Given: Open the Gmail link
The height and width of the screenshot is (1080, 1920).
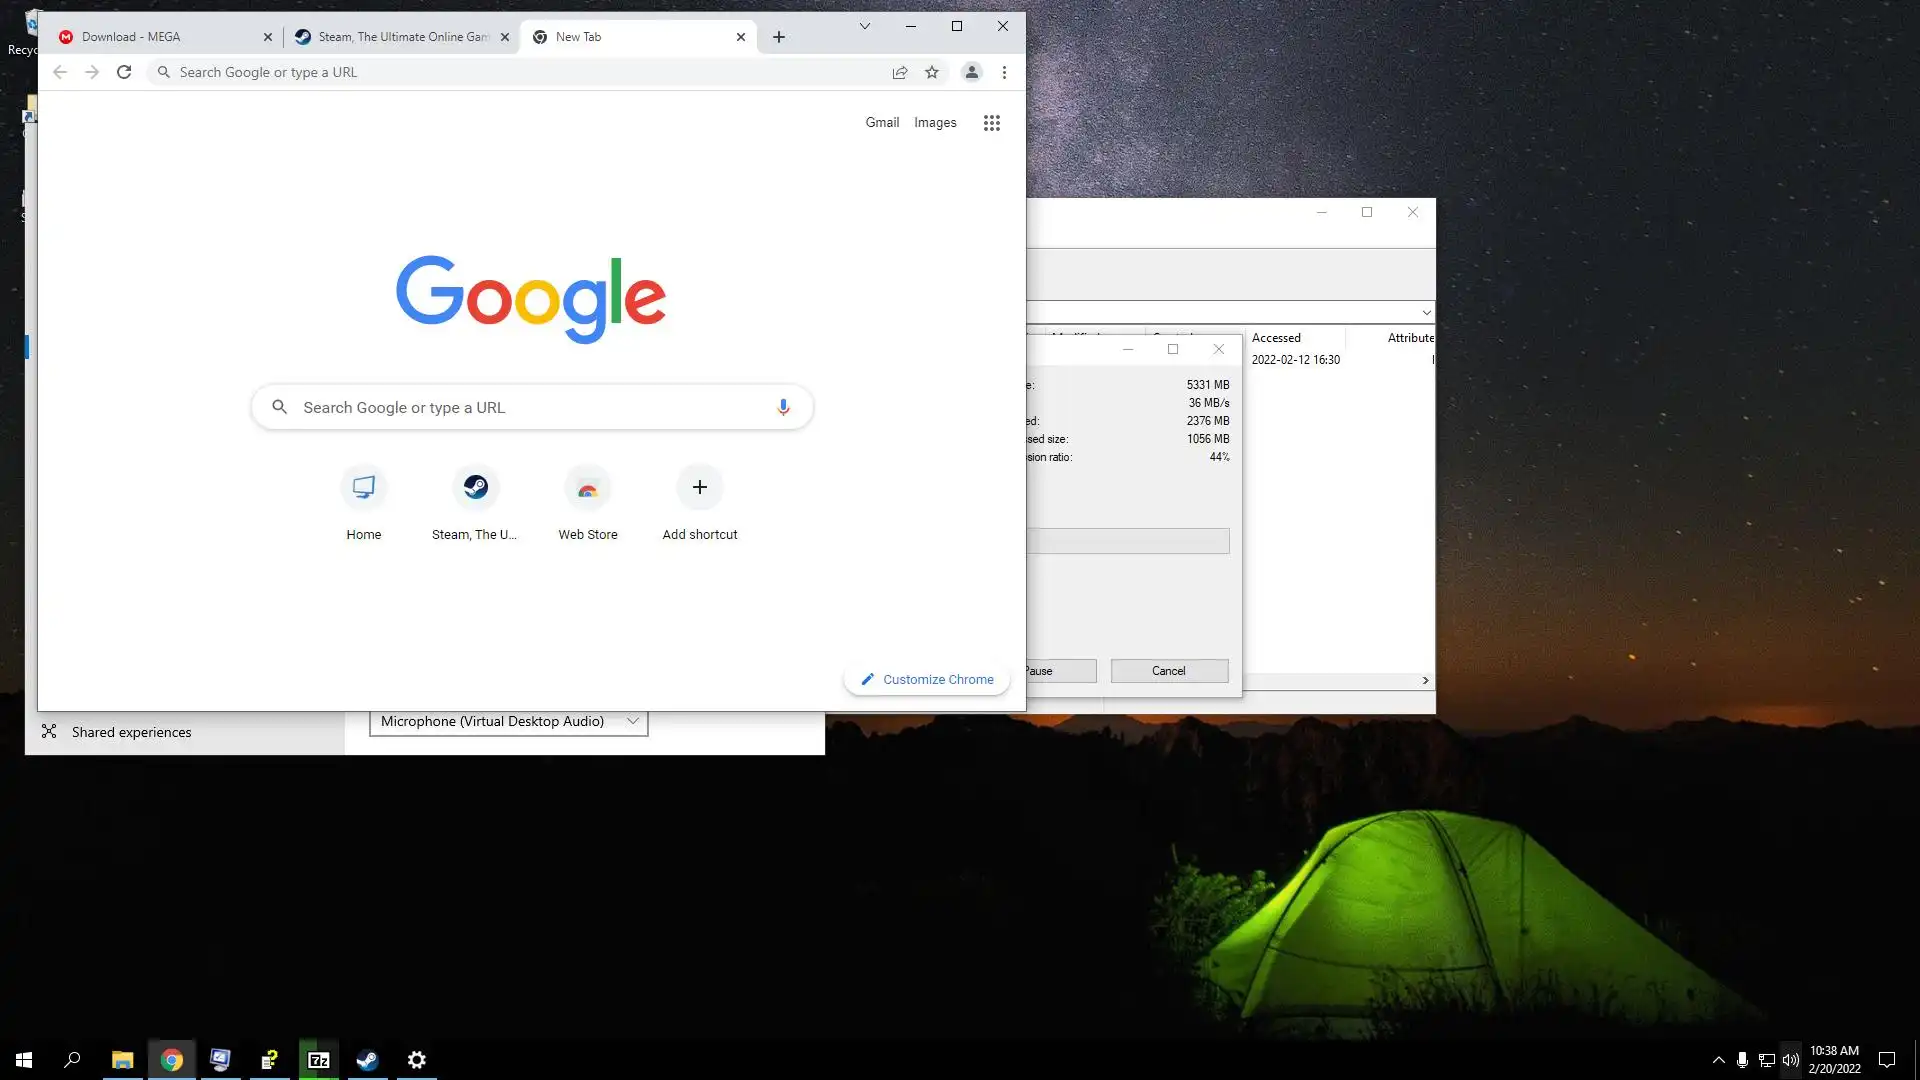Looking at the screenshot, I should [882, 122].
